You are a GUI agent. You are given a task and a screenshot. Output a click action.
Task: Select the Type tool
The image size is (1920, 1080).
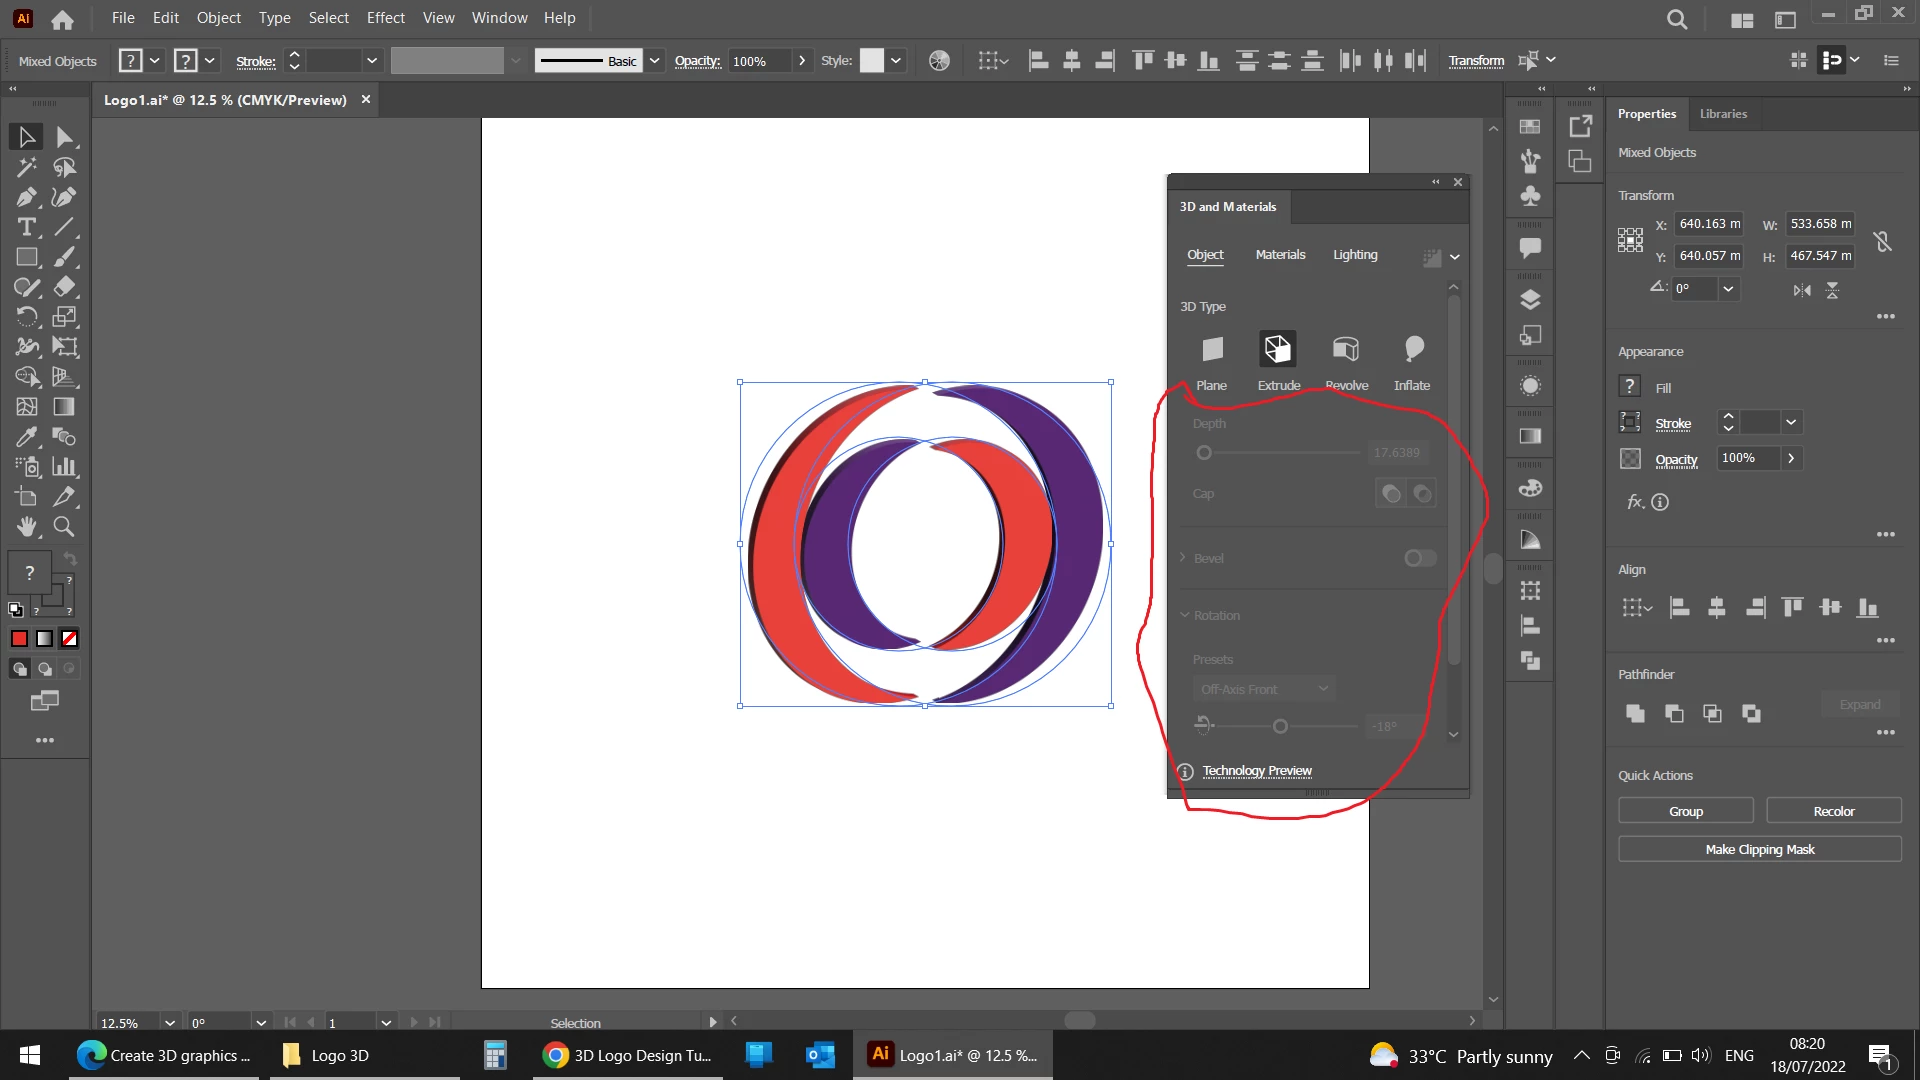[x=26, y=227]
